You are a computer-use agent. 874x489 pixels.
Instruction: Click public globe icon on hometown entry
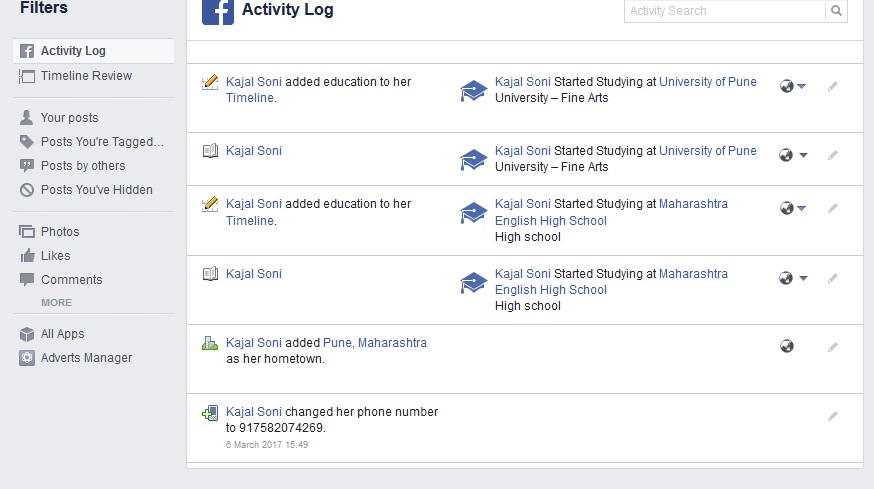click(786, 346)
